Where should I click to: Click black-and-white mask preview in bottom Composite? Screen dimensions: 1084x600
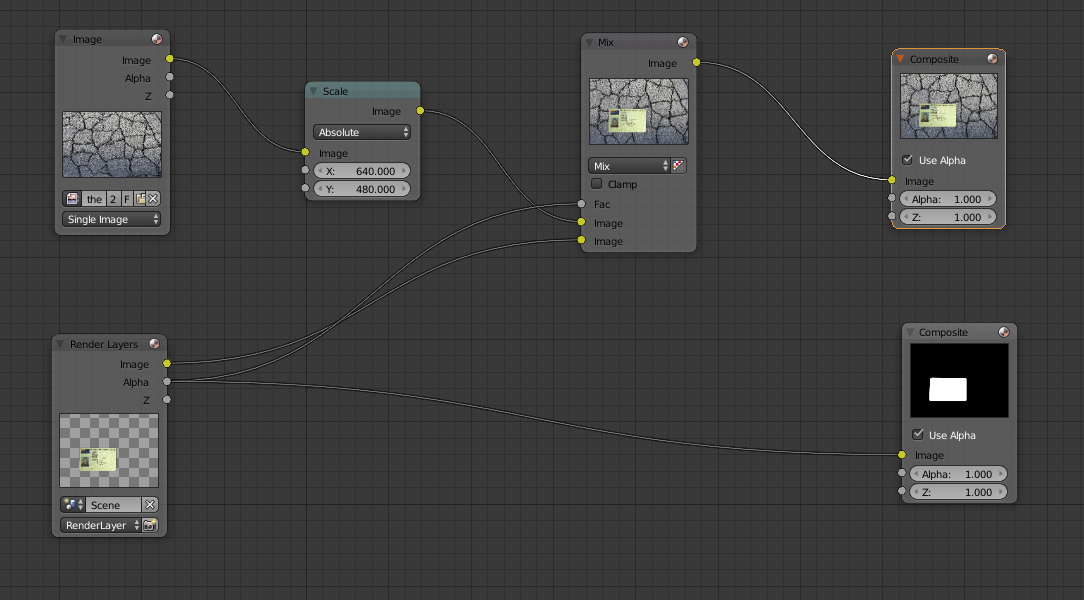959,381
